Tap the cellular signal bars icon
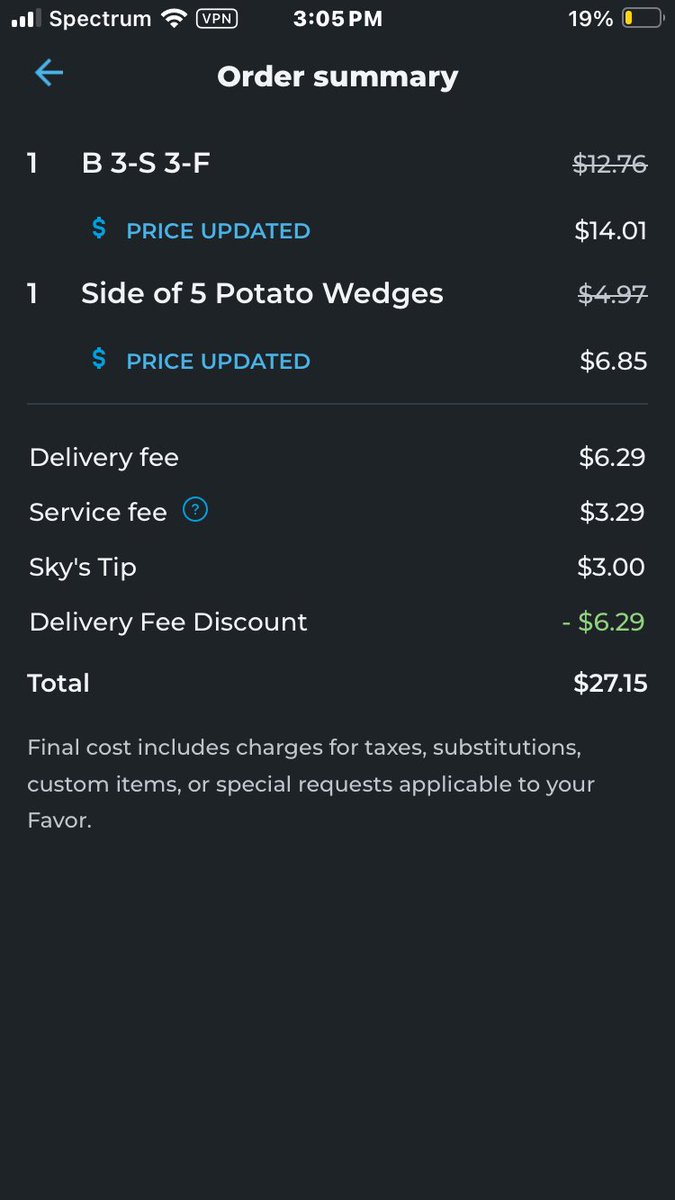Screen dimensions: 675x1200 point(25,19)
